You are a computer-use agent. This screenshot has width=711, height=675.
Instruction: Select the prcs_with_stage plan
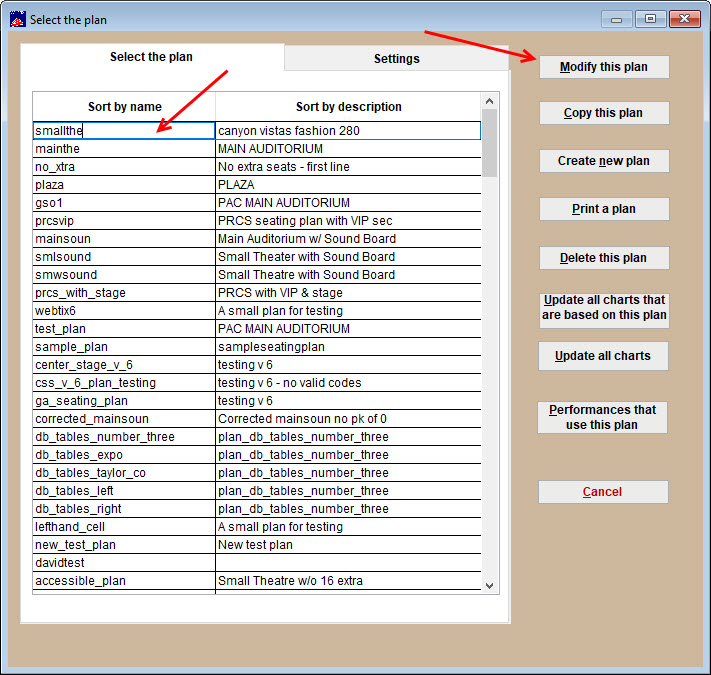pos(124,293)
